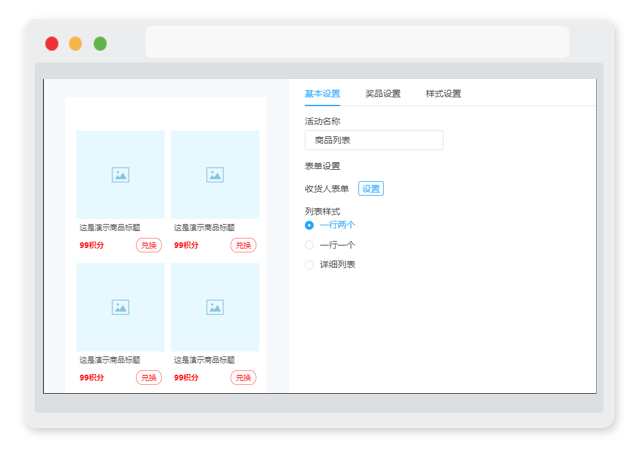Click the bottom-right product image placeholder
This screenshot has height=451, width=640.
215,307
